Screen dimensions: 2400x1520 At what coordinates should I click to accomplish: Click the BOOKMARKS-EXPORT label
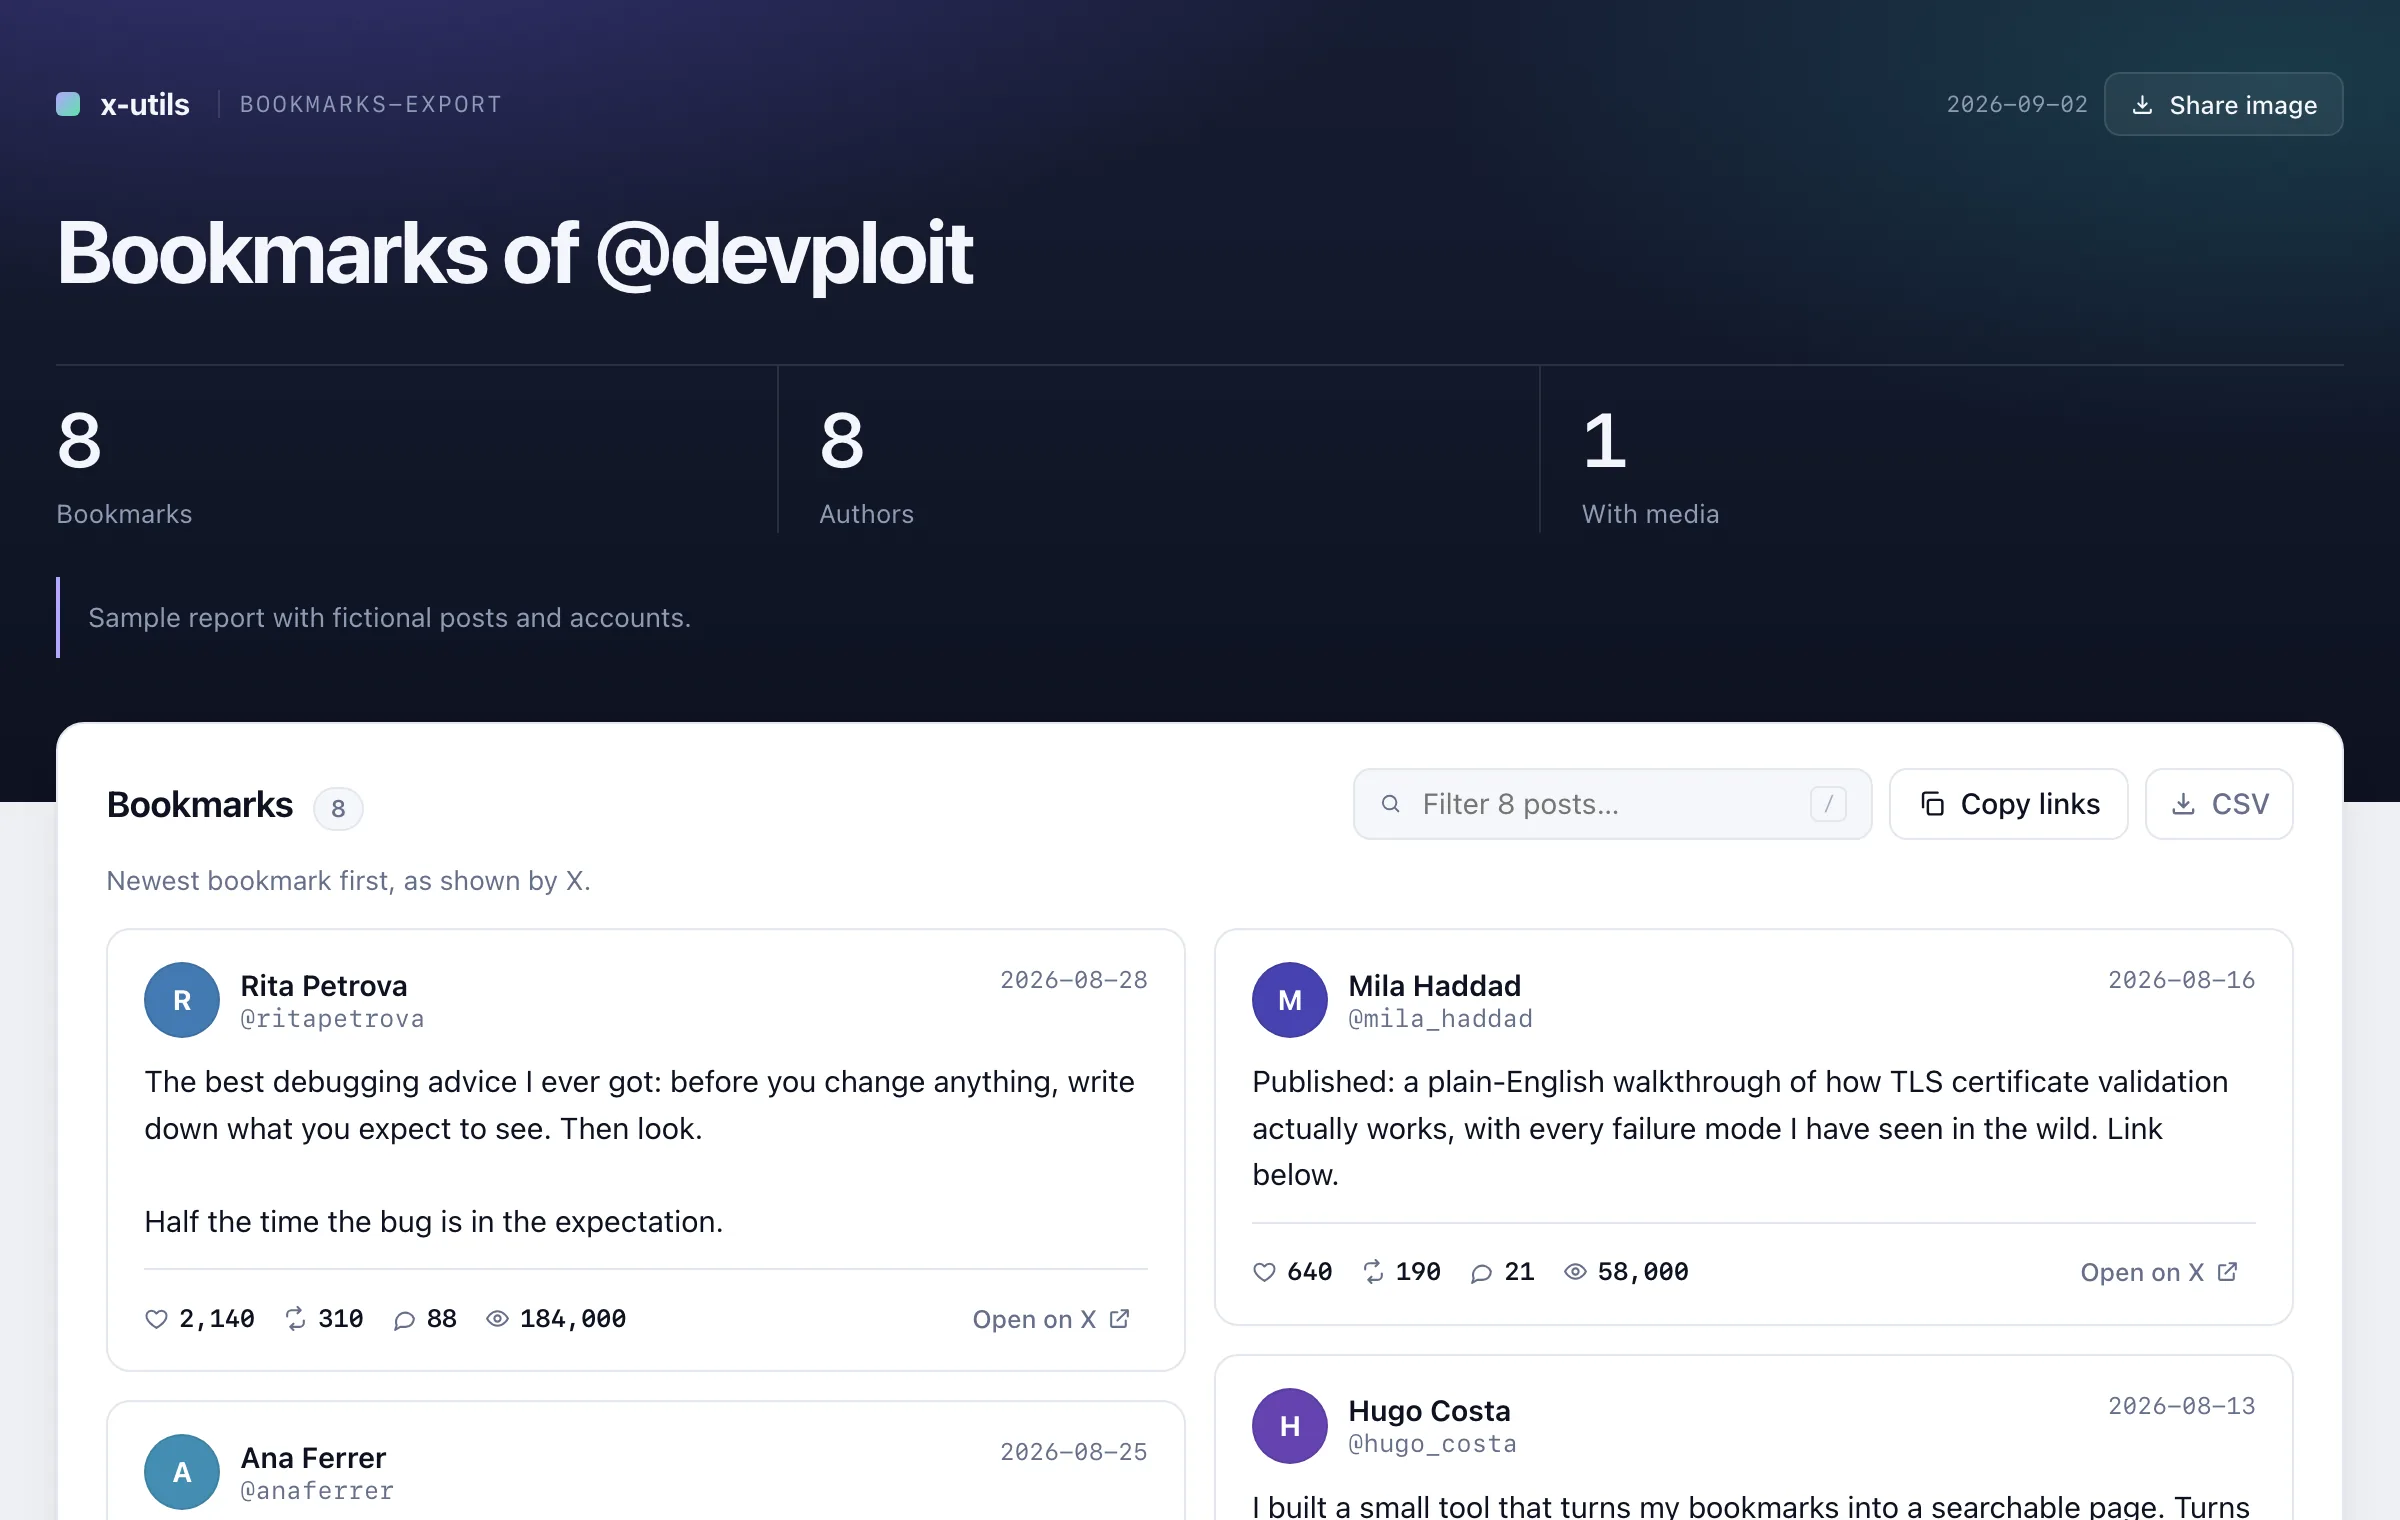point(371,104)
